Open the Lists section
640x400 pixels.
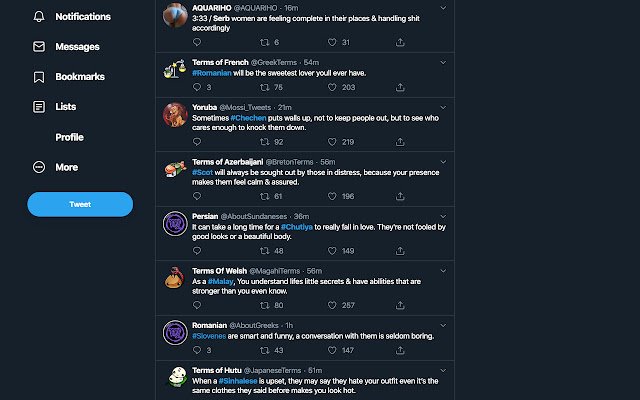(x=54, y=107)
